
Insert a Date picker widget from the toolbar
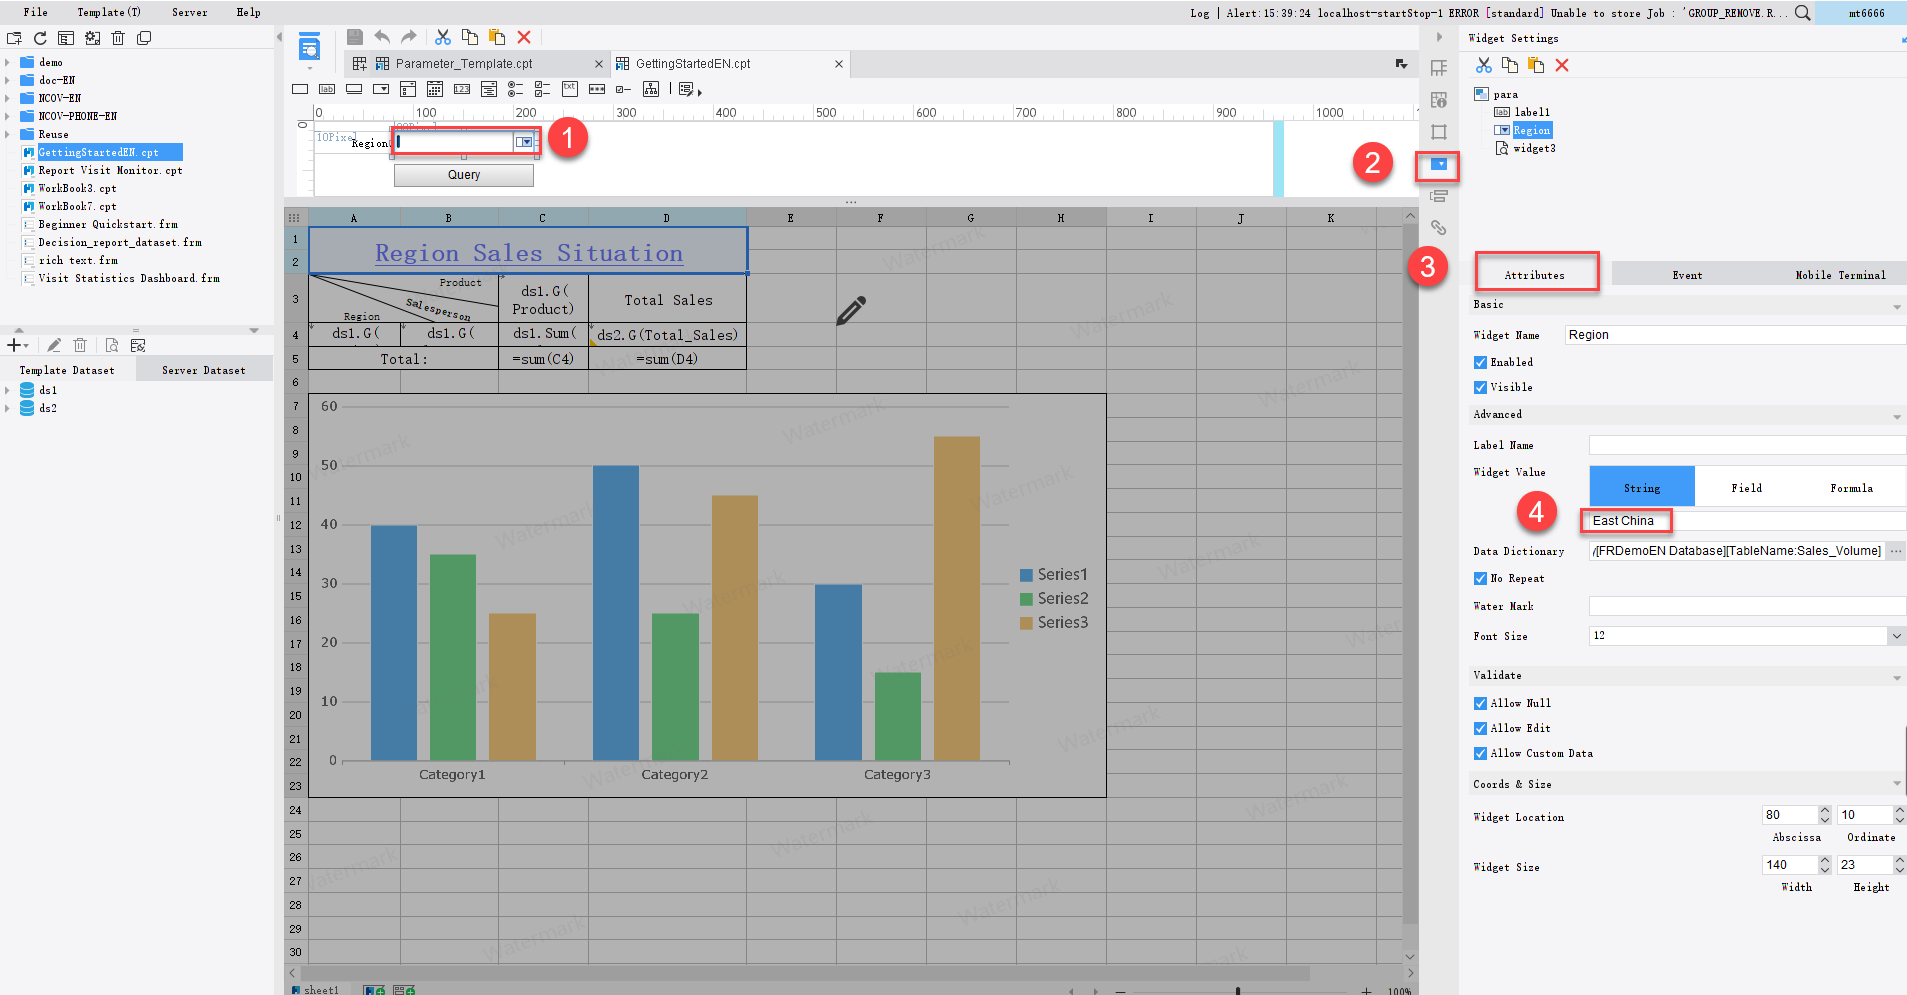point(435,89)
